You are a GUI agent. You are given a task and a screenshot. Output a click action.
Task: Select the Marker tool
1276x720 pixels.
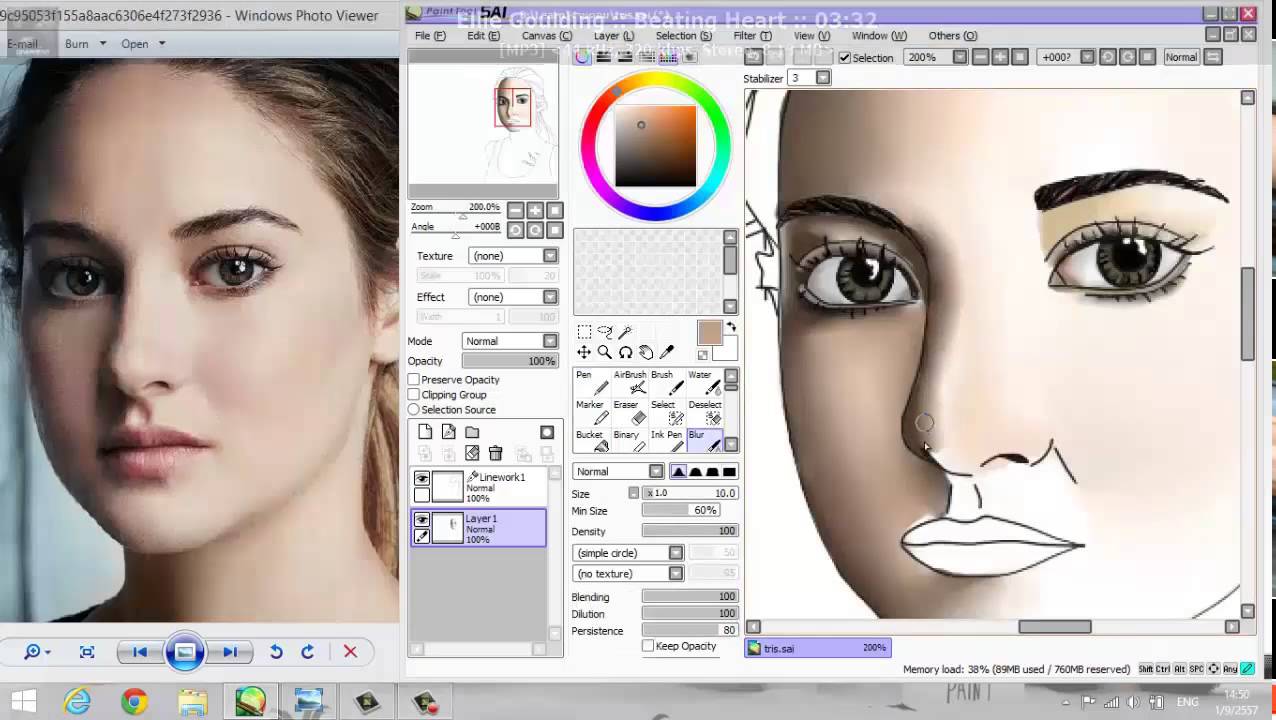(x=590, y=412)
